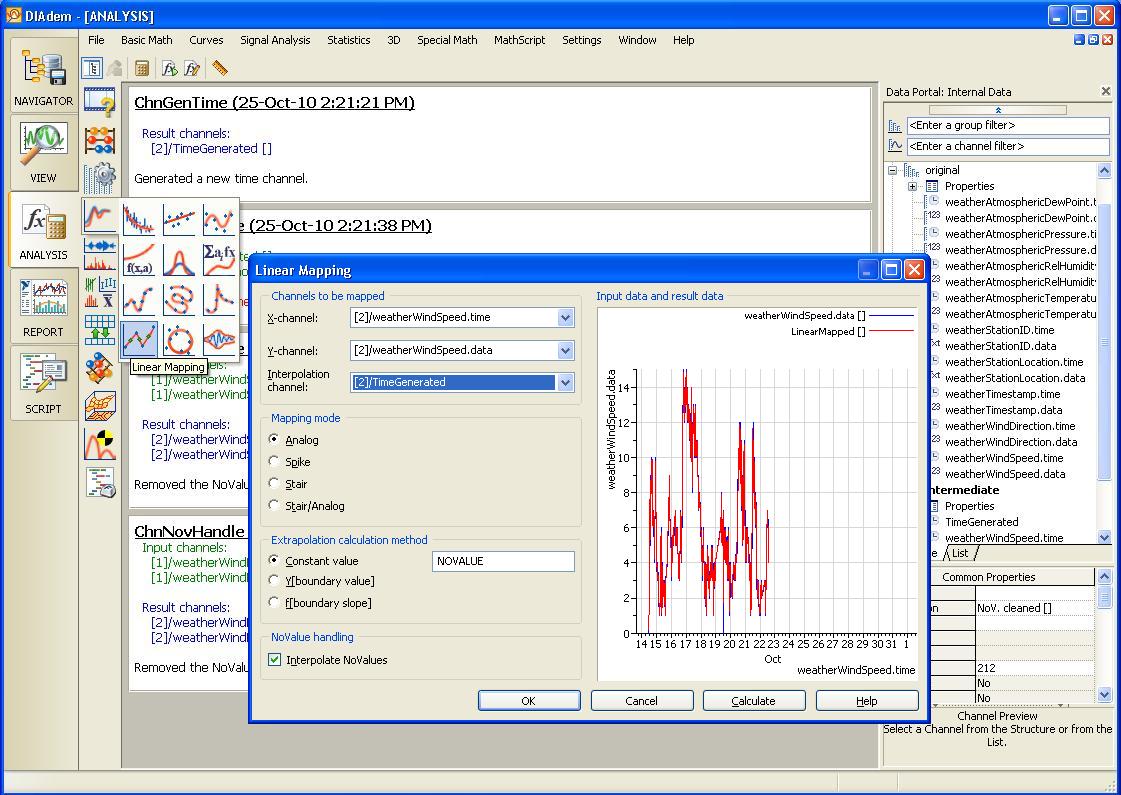Screen dimensions: 1121x795
Task: Select the straight-line regression icon in the palette
Action: (x=179, y=219)
